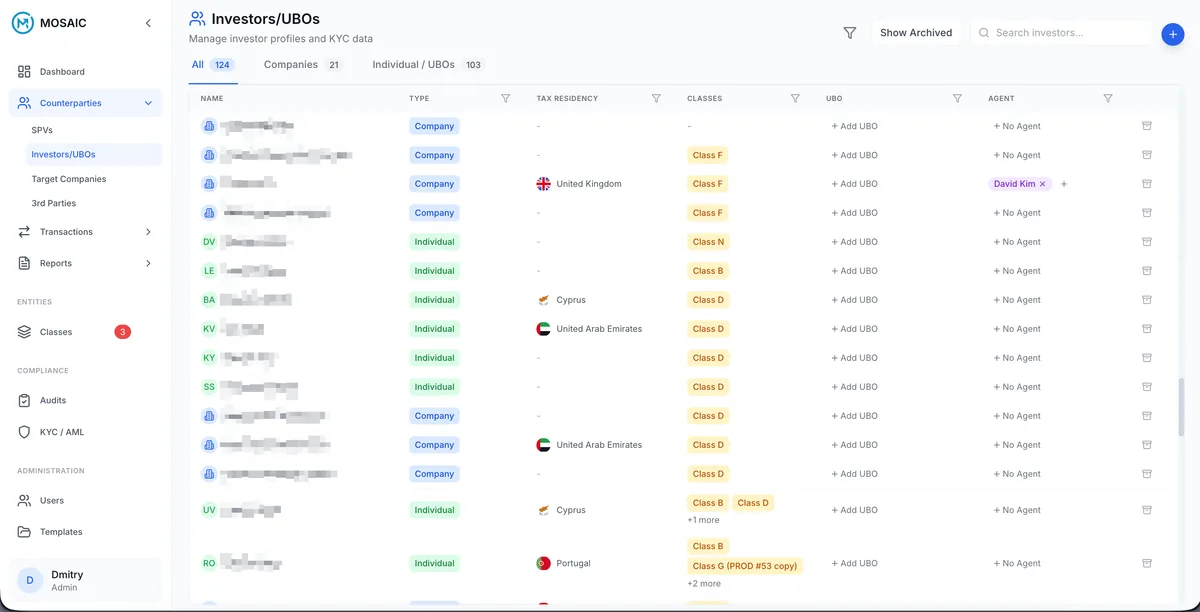Archive the investor row with initials RO
Image resolution: width=1200 pixels, height=612 pixels.
(x=1147, y=563)
